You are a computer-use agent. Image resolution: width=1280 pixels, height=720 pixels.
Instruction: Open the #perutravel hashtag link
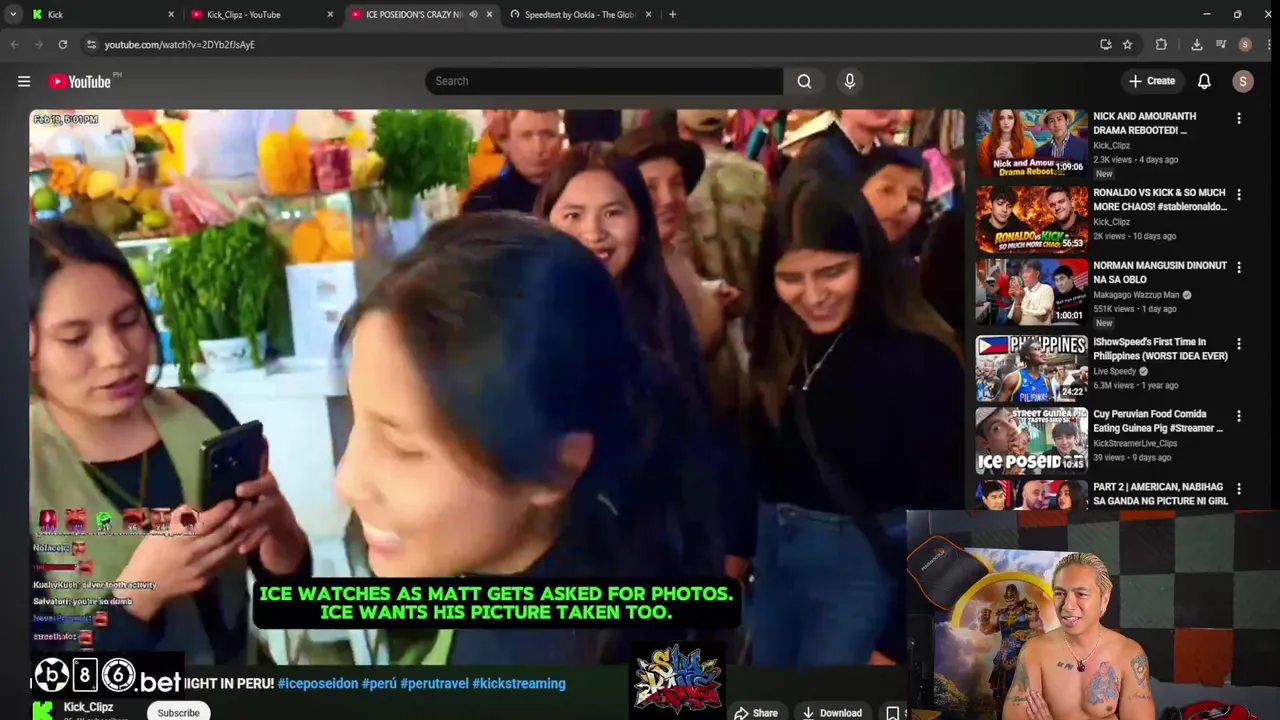coord(434,683)
